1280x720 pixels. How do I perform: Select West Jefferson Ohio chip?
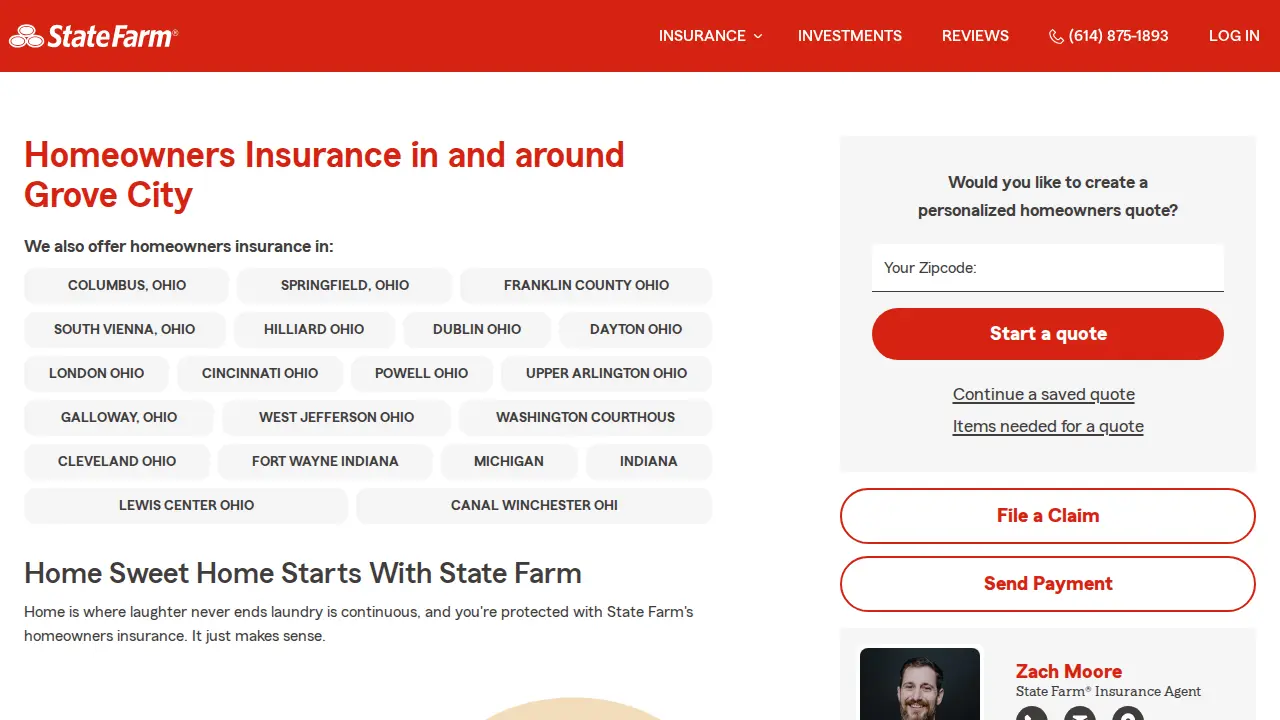click(x=337, y=417)
